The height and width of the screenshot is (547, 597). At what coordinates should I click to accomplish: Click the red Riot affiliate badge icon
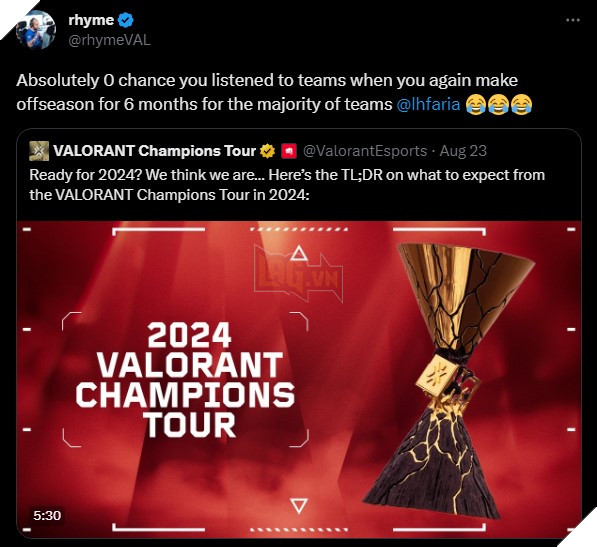click(289, 151)
